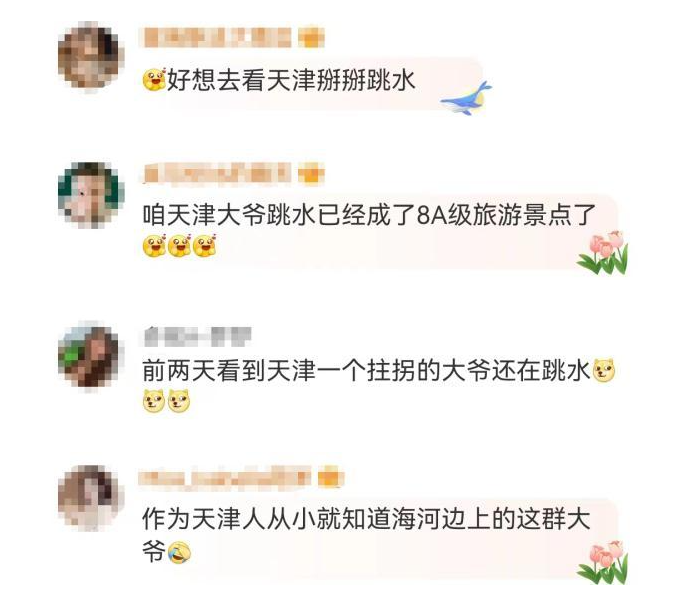Click the tulip decoration on the 8A级 comment
This screenshot has height=605, width=678.
tap(603, 253)
